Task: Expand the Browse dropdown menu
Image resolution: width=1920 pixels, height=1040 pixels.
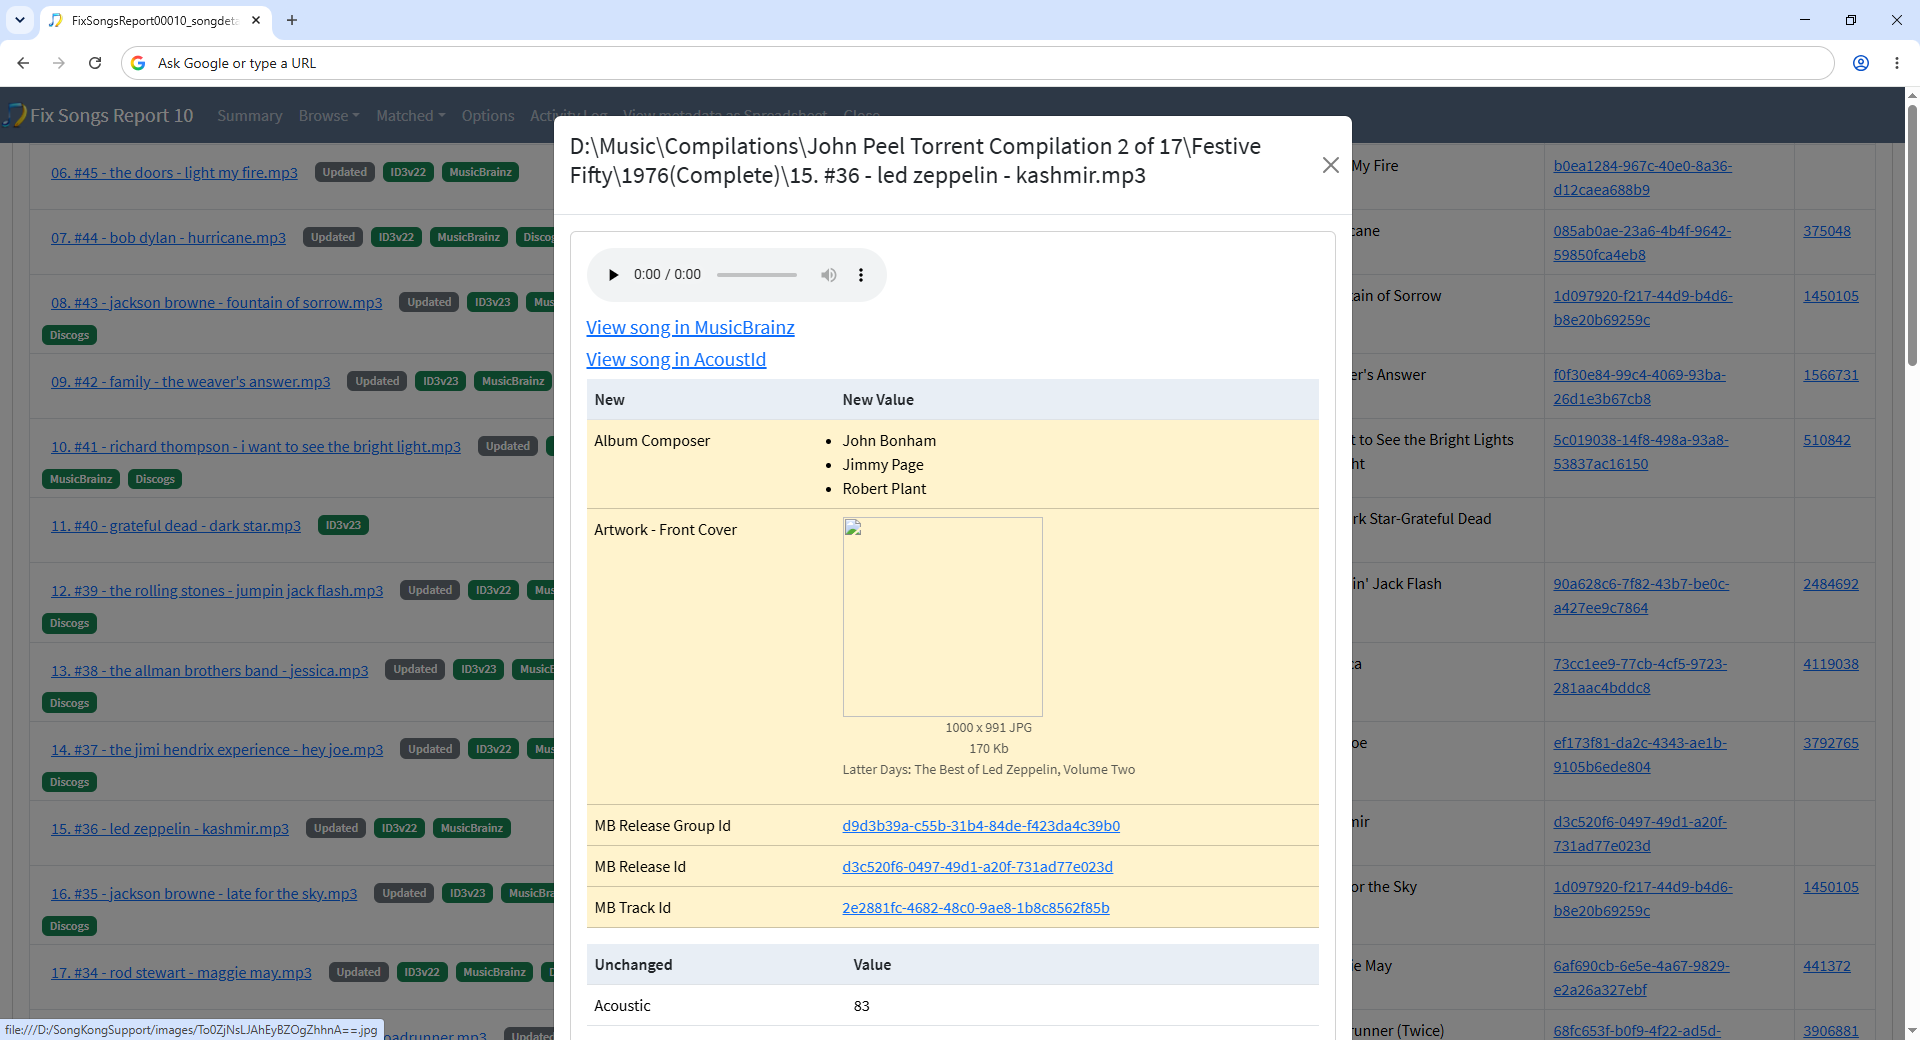Action: (x=329, y=116)
